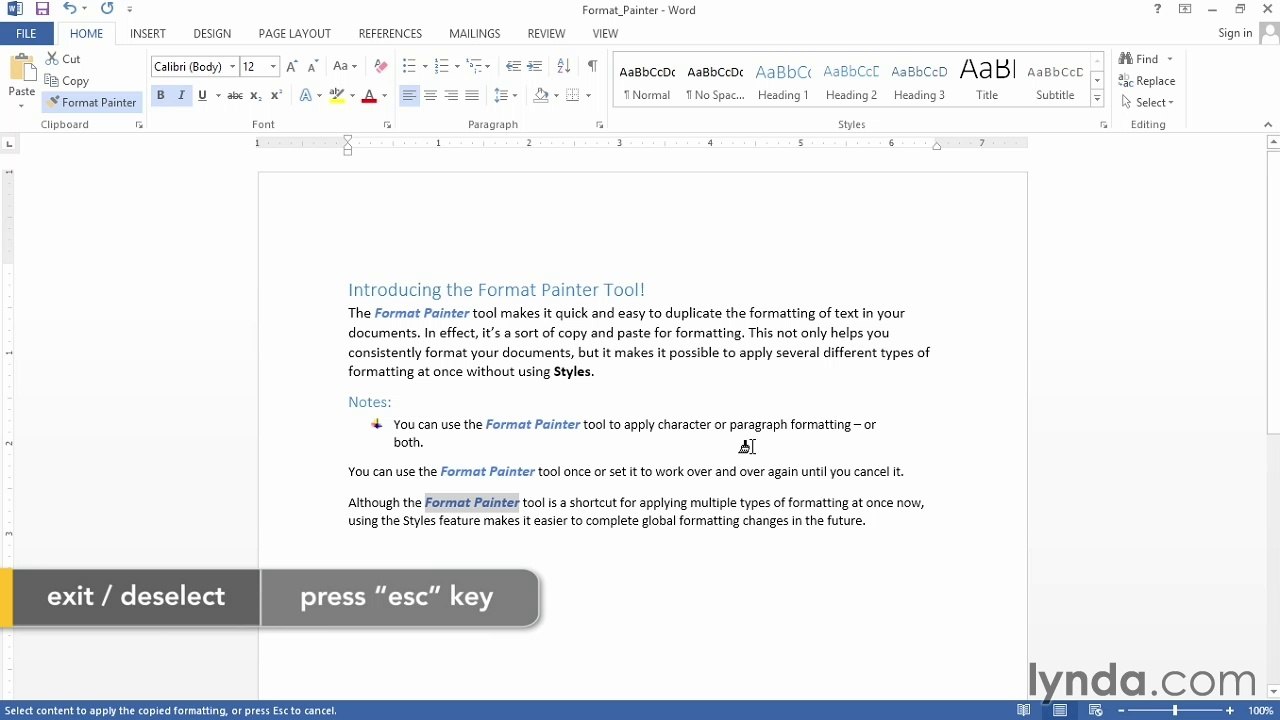Switch to the INSERT tab
Image resolution: width=1280 pixels, height=720 pixels.
click(148, 33)
